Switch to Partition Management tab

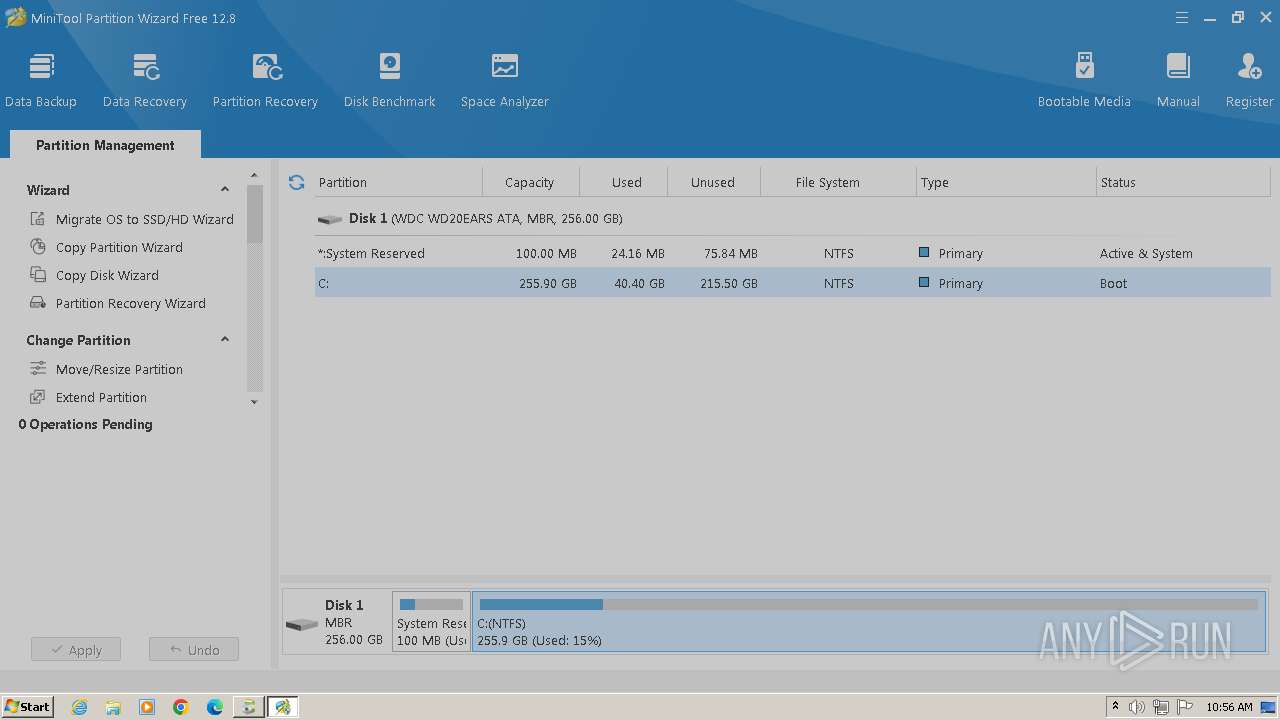click(x=105, y=145)
